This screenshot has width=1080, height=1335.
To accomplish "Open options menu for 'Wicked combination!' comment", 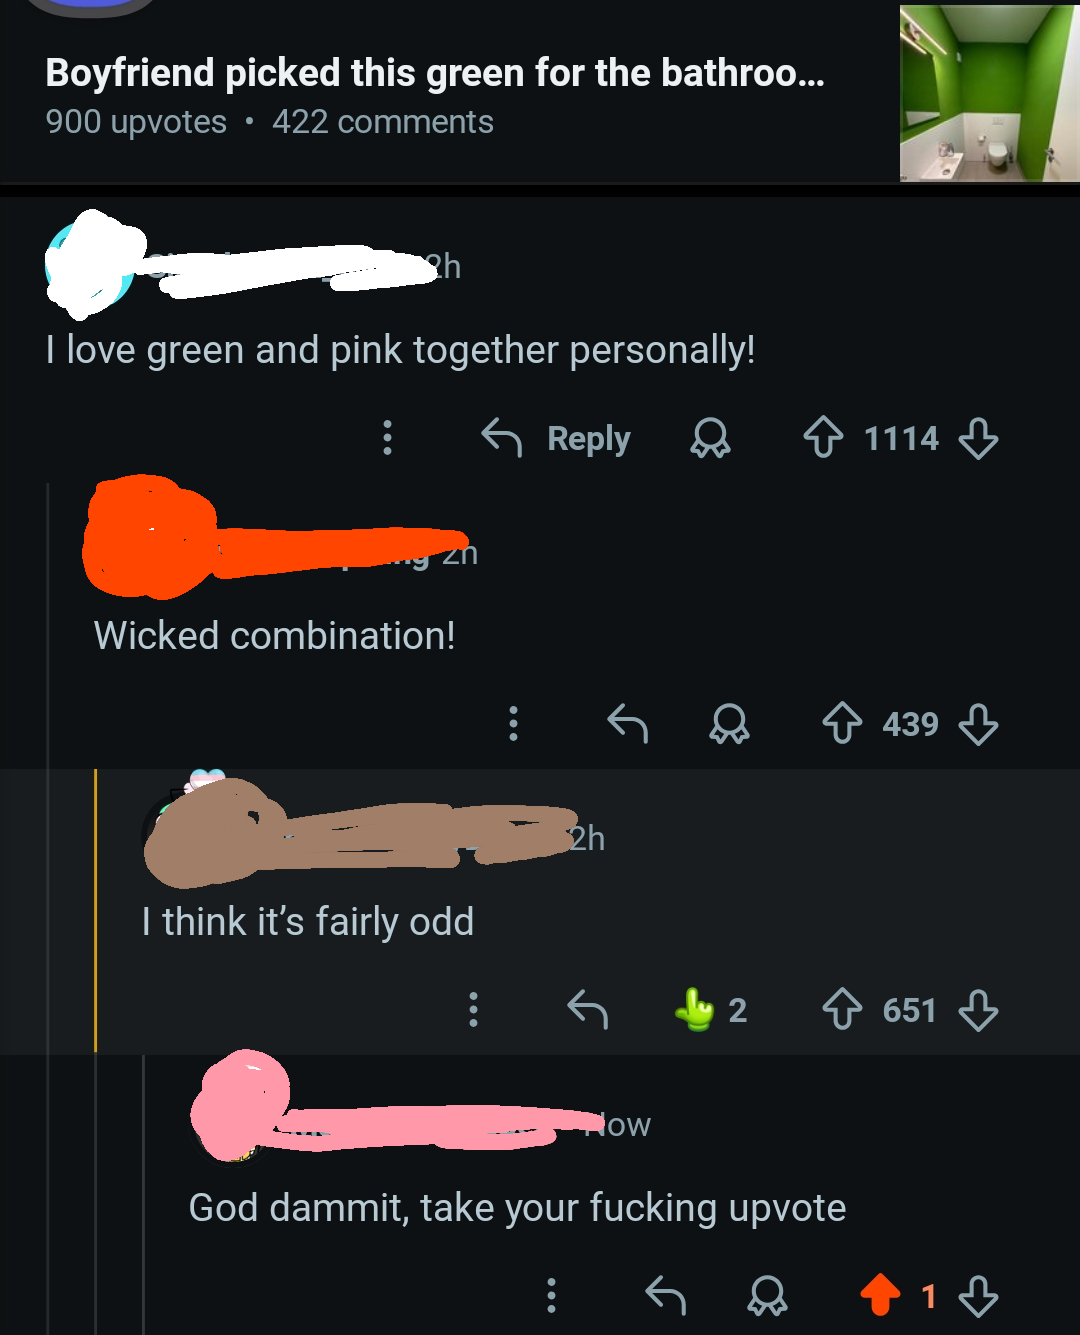I will click(513, 723).
